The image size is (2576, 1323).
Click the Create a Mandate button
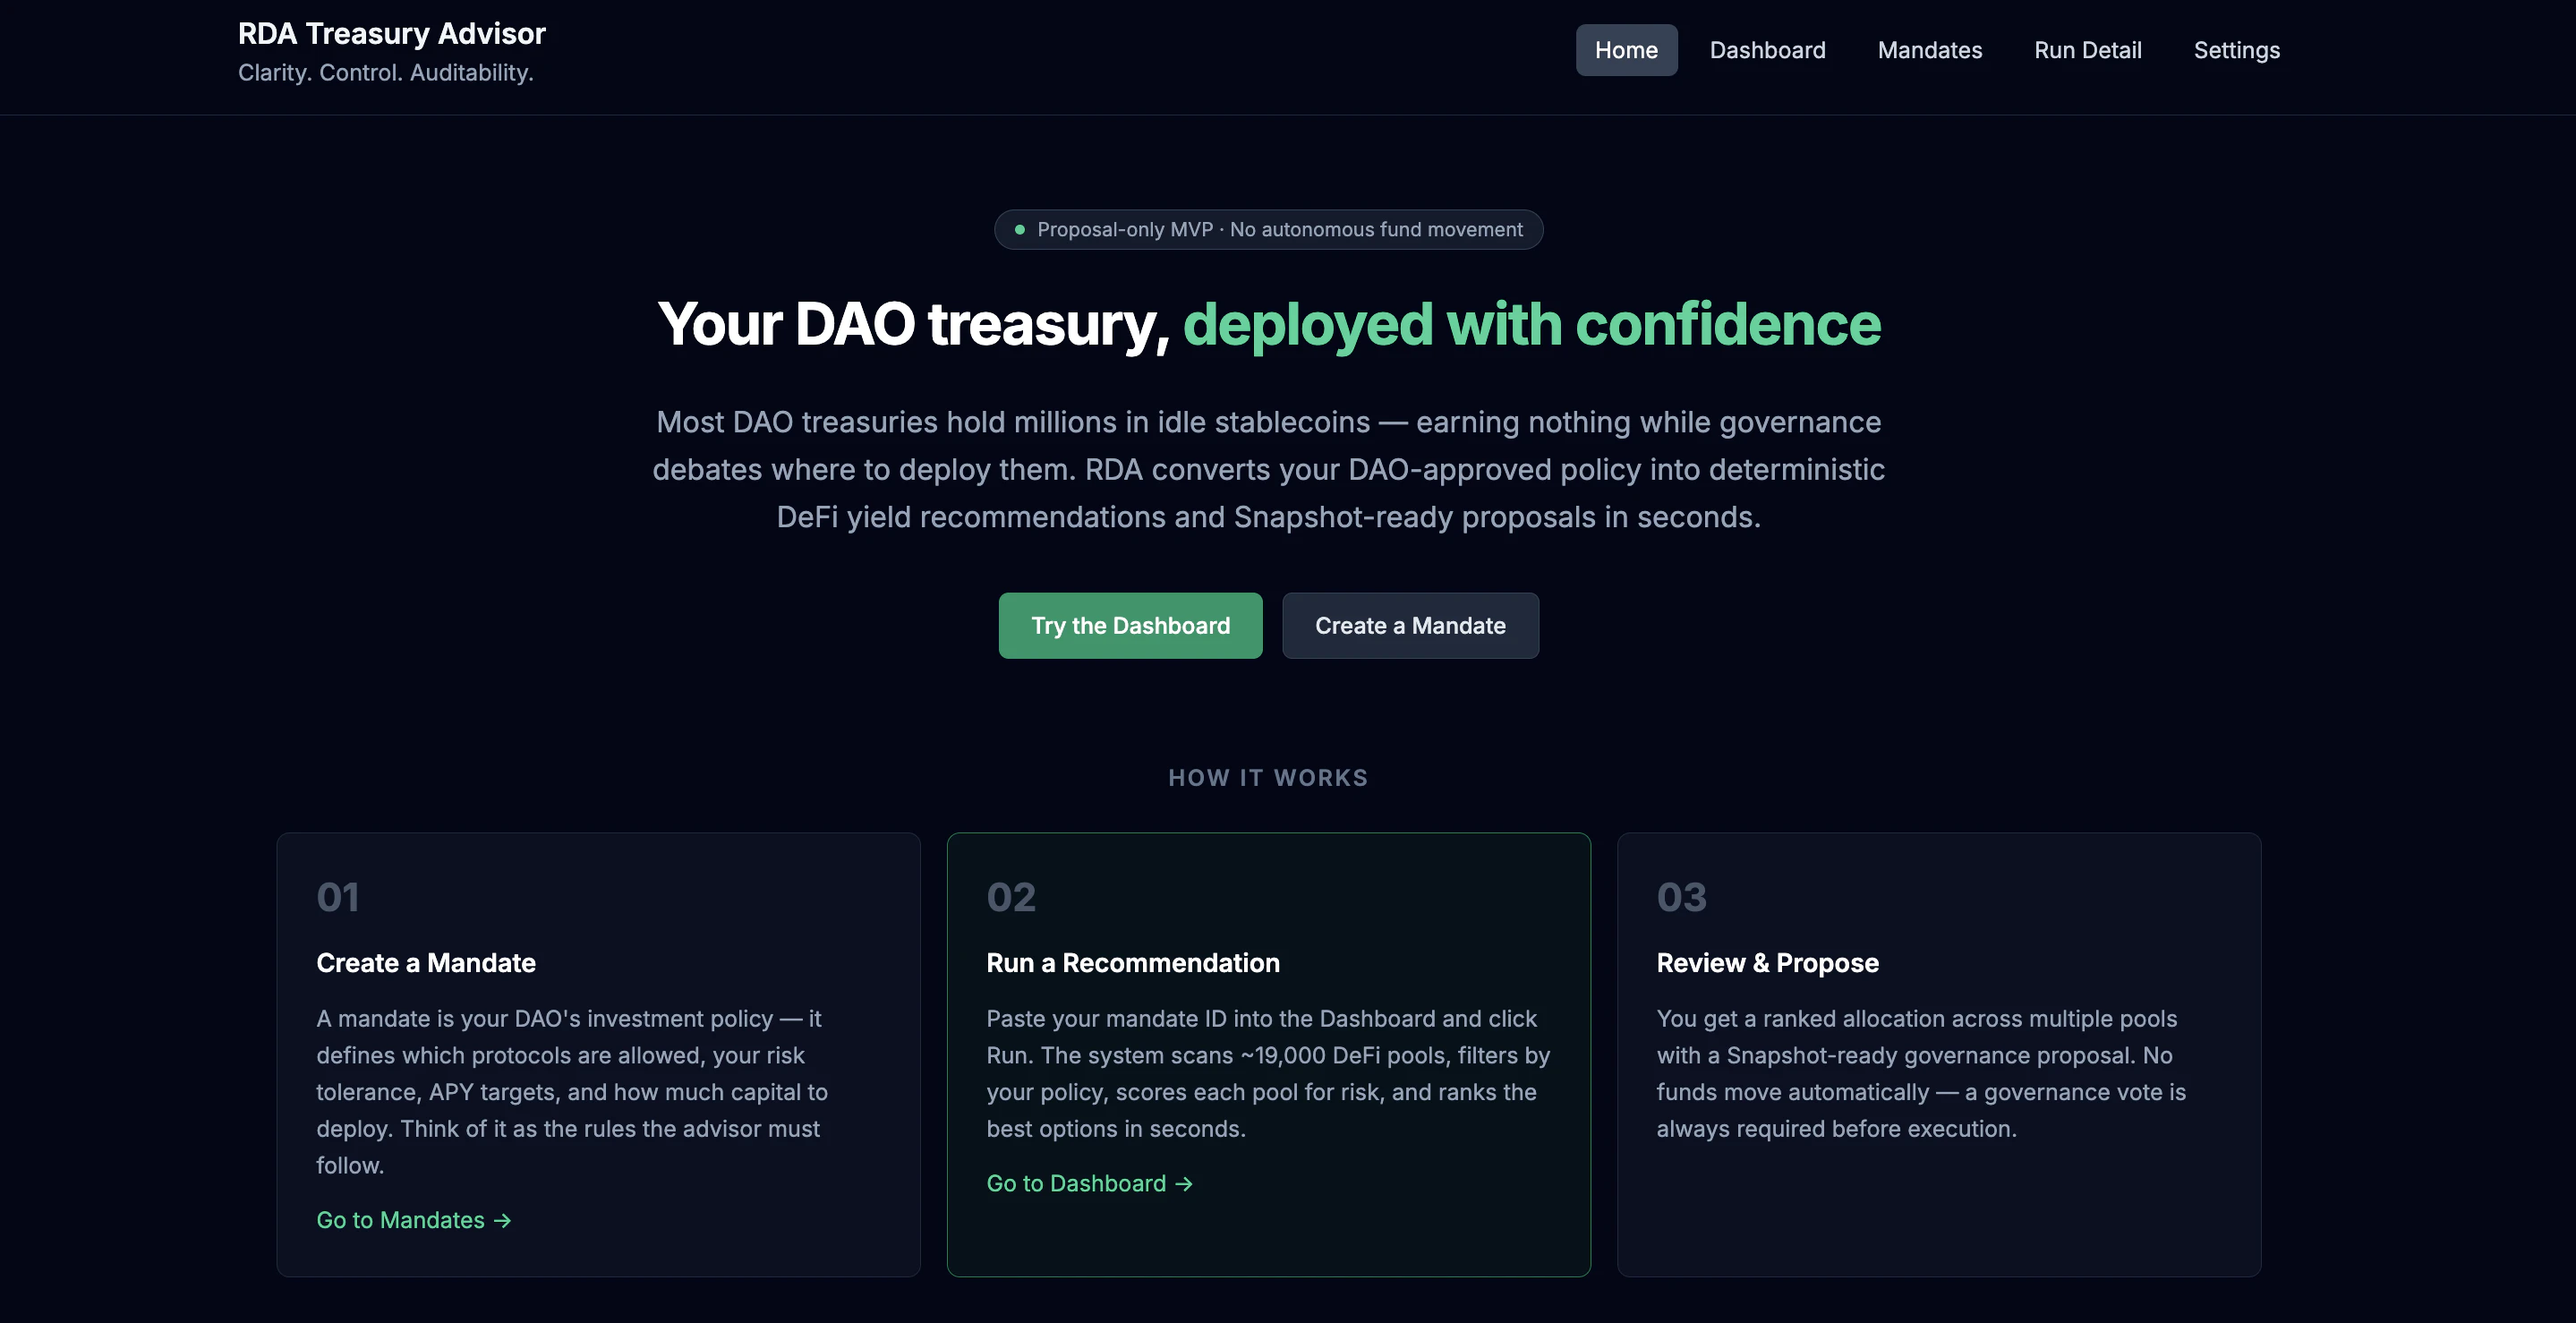pos(1410,625)
